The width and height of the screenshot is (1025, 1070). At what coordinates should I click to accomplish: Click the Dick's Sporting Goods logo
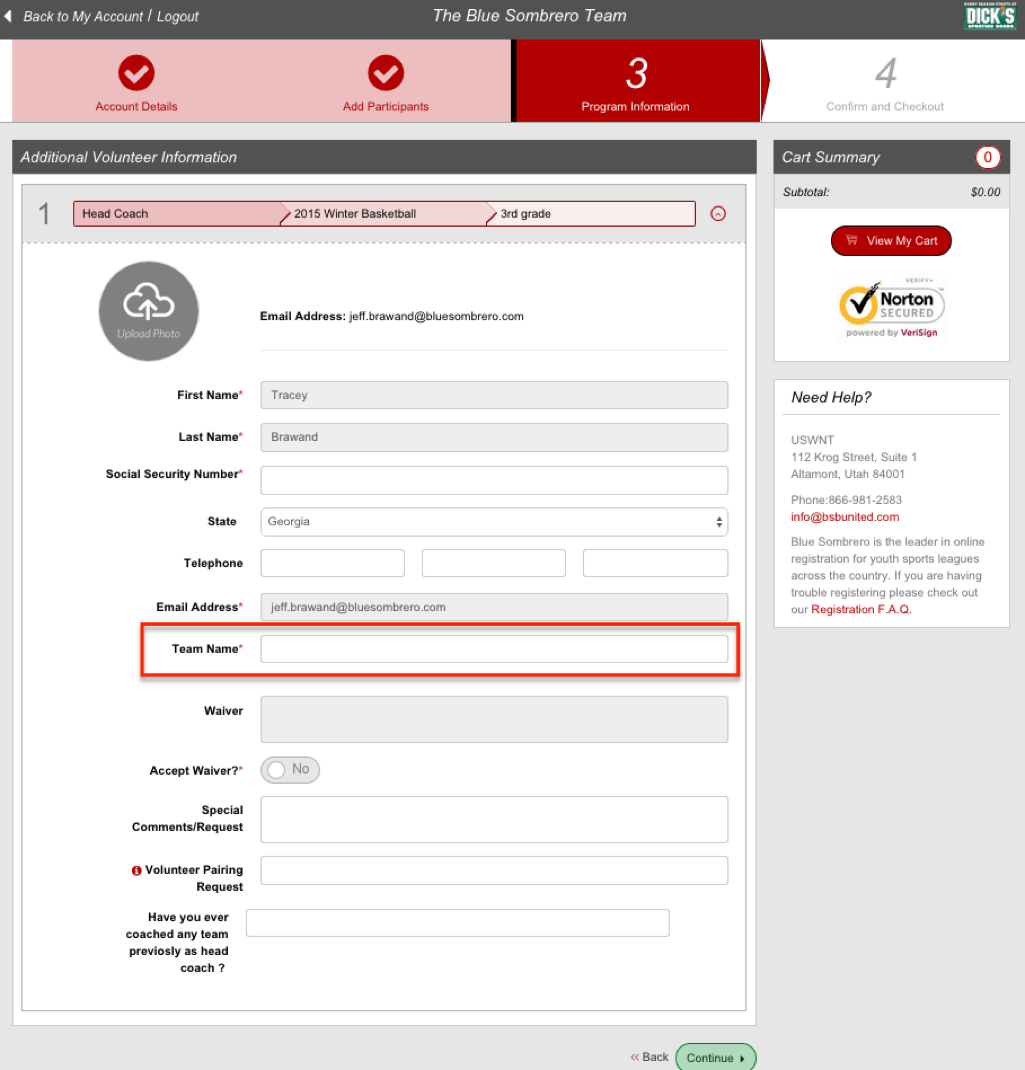coord(989,17)
